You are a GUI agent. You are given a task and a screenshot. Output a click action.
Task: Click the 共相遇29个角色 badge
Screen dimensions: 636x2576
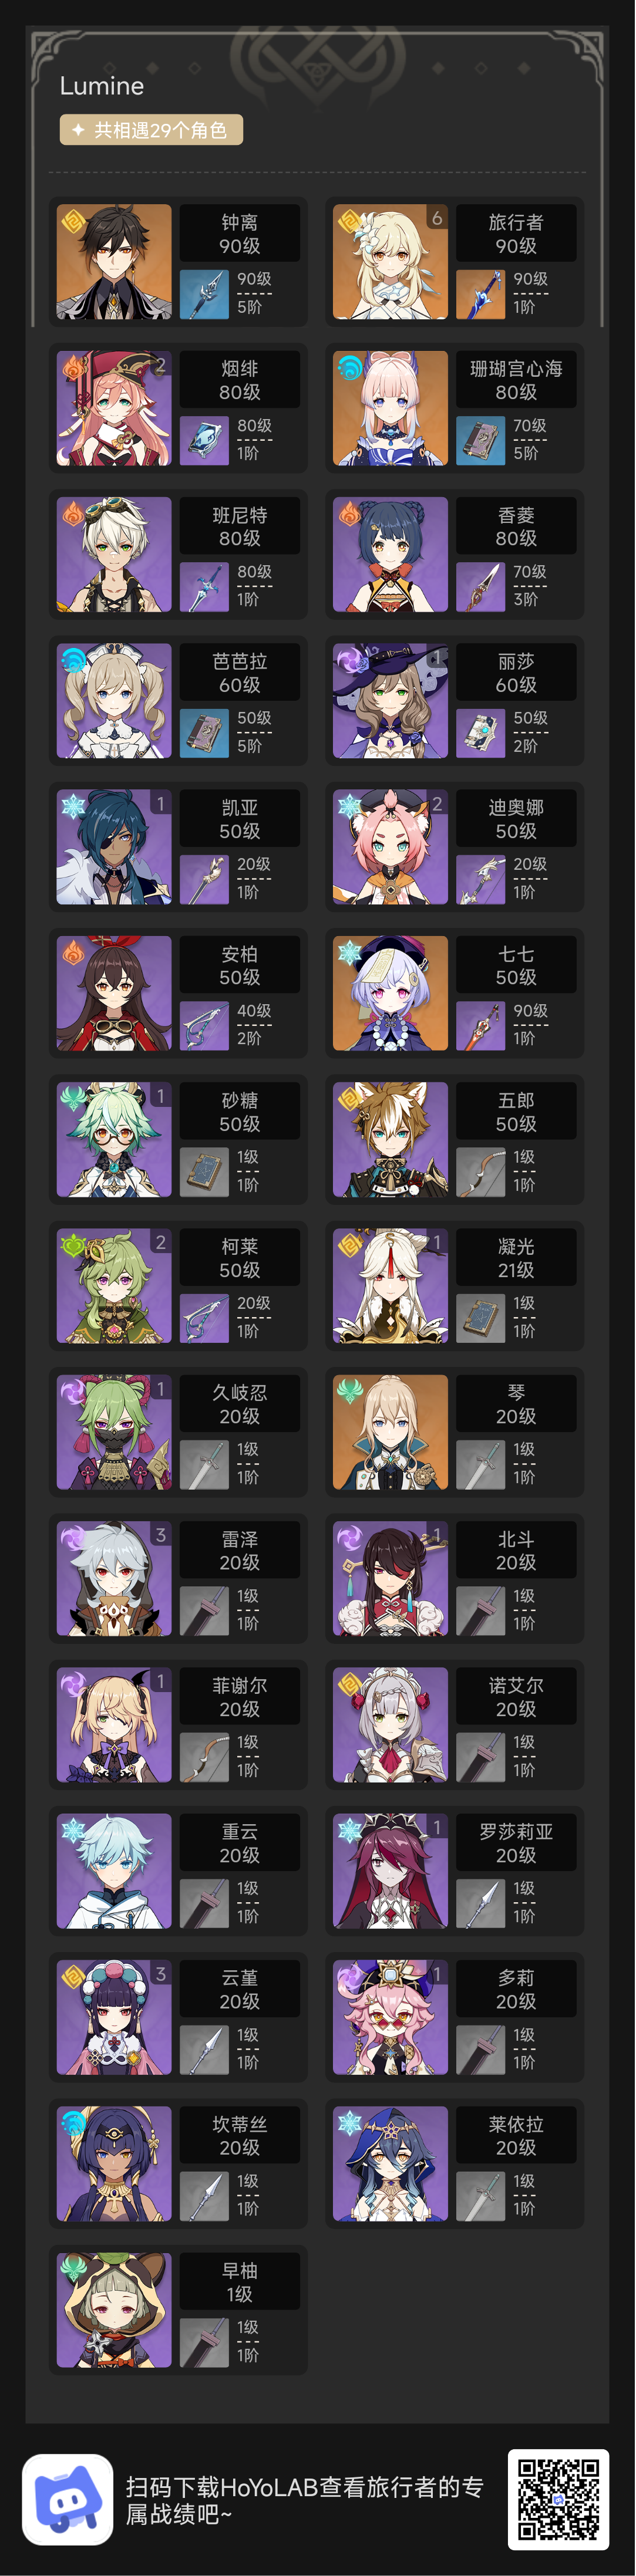click(151, 130)
